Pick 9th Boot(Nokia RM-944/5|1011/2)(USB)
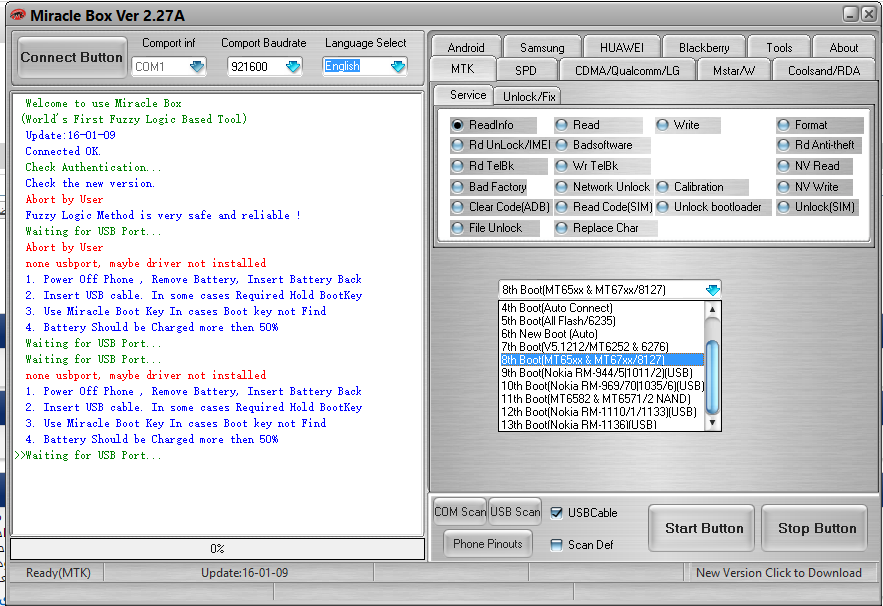The image size is (883, 606). tap(601, 373)
